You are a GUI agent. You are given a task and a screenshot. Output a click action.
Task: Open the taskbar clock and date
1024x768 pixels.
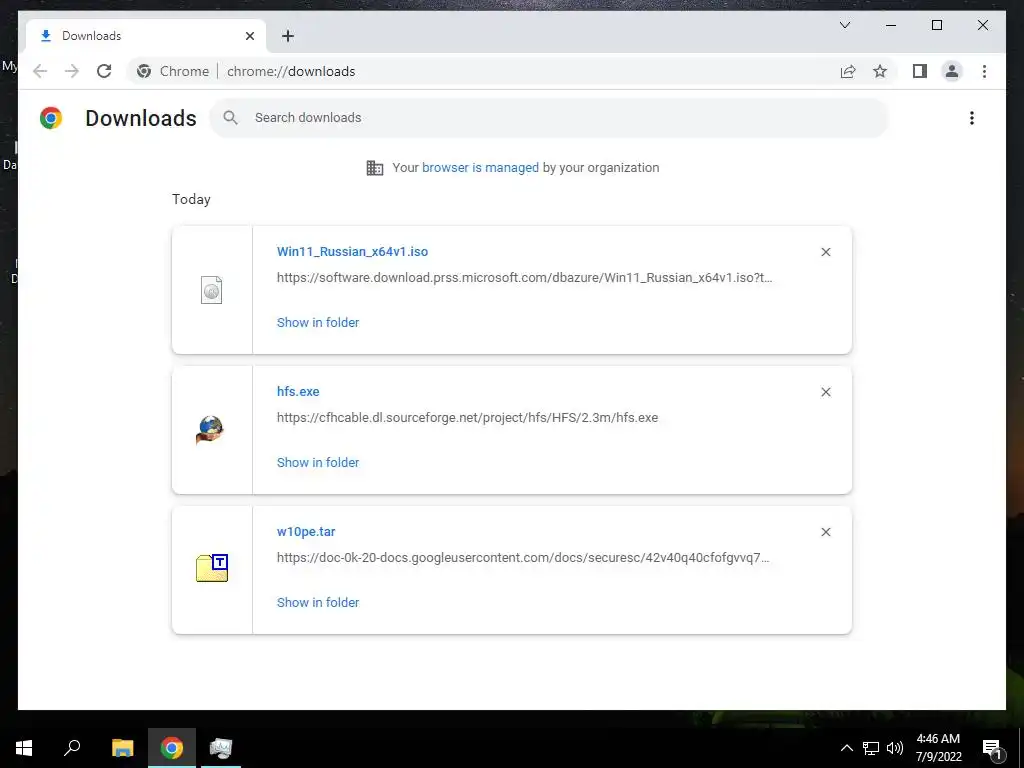point(938,748)
